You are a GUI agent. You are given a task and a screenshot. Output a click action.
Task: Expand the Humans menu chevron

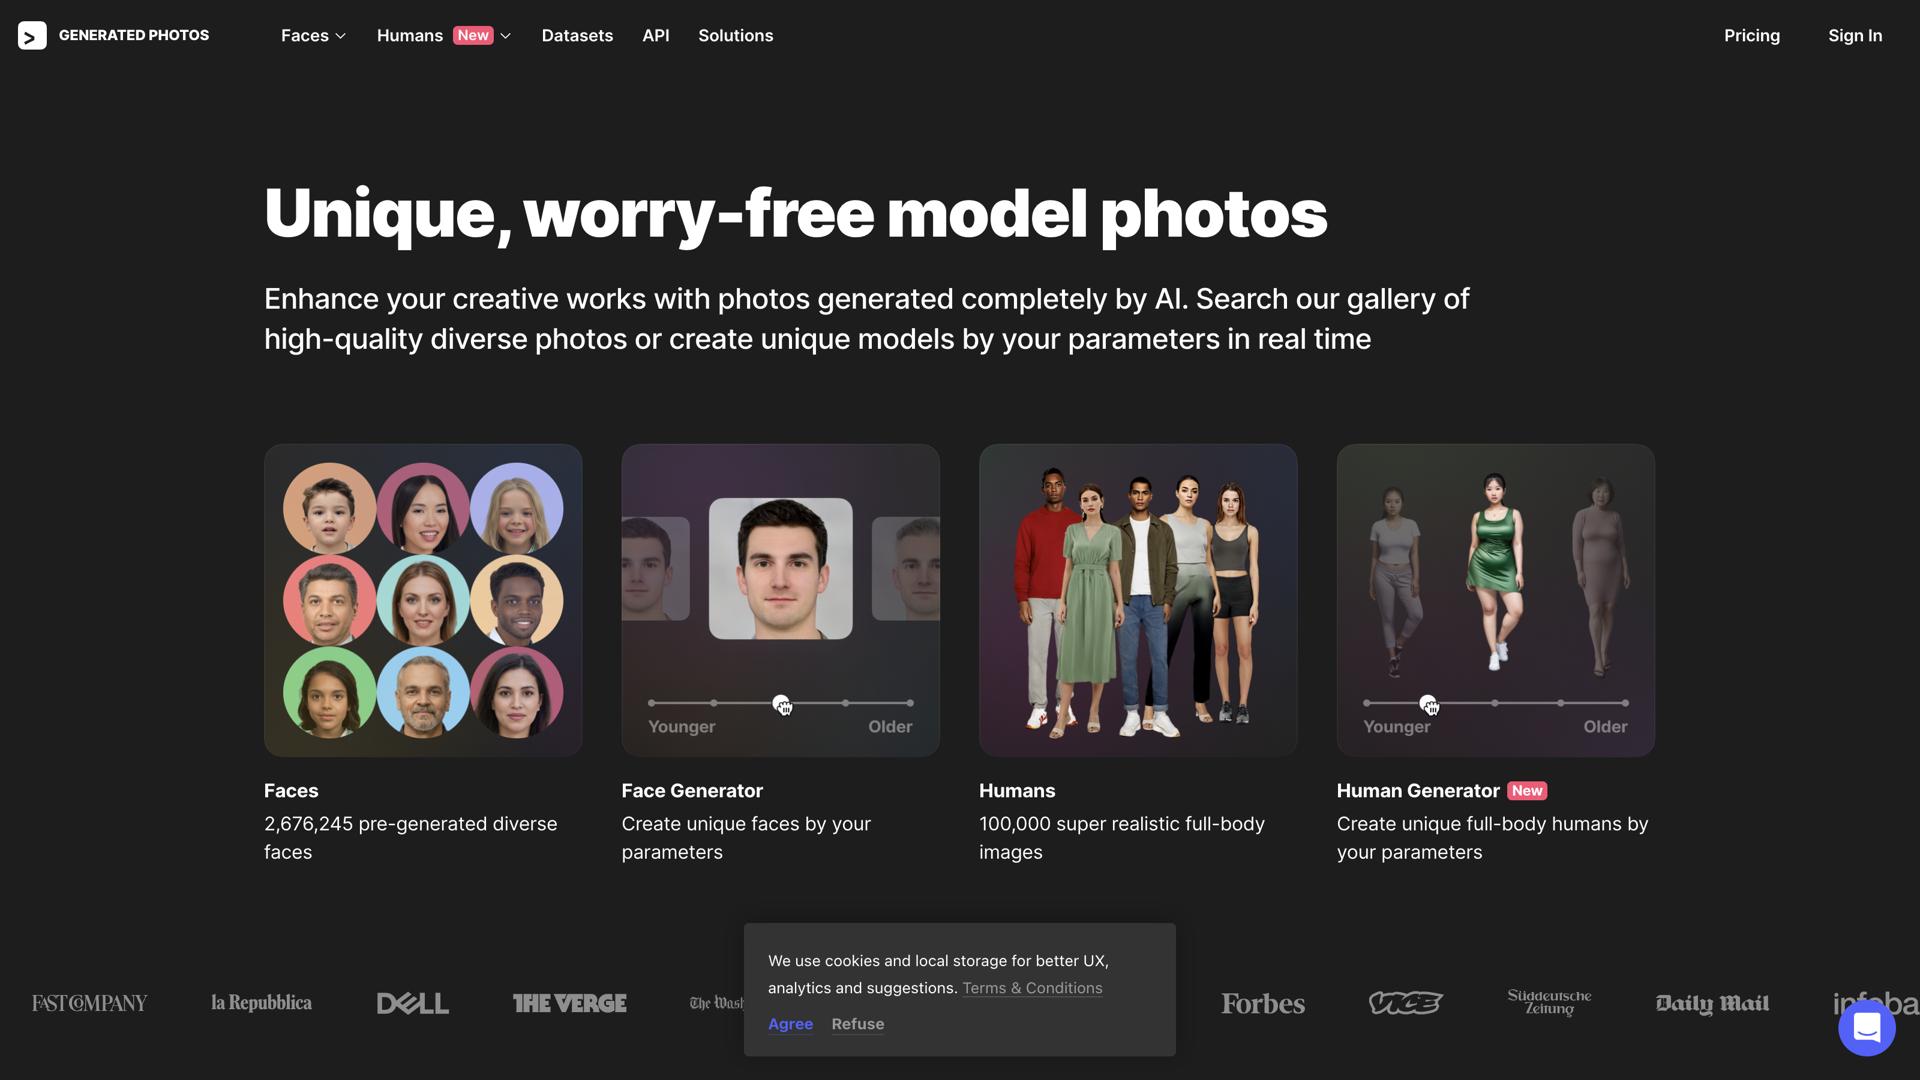[506, 36]
